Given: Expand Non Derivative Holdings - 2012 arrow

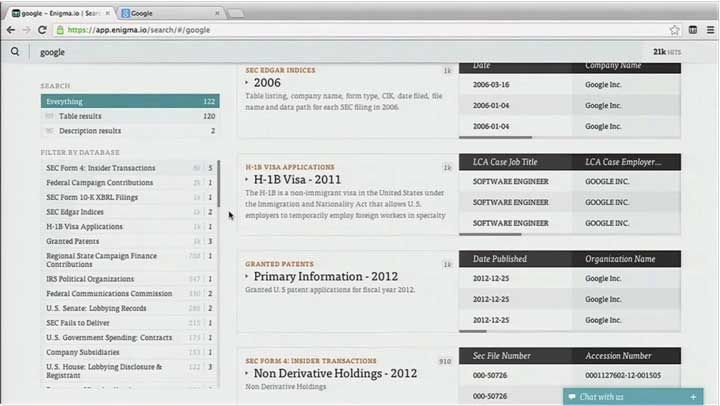Looking at the screenshot, I should point(247,373).
